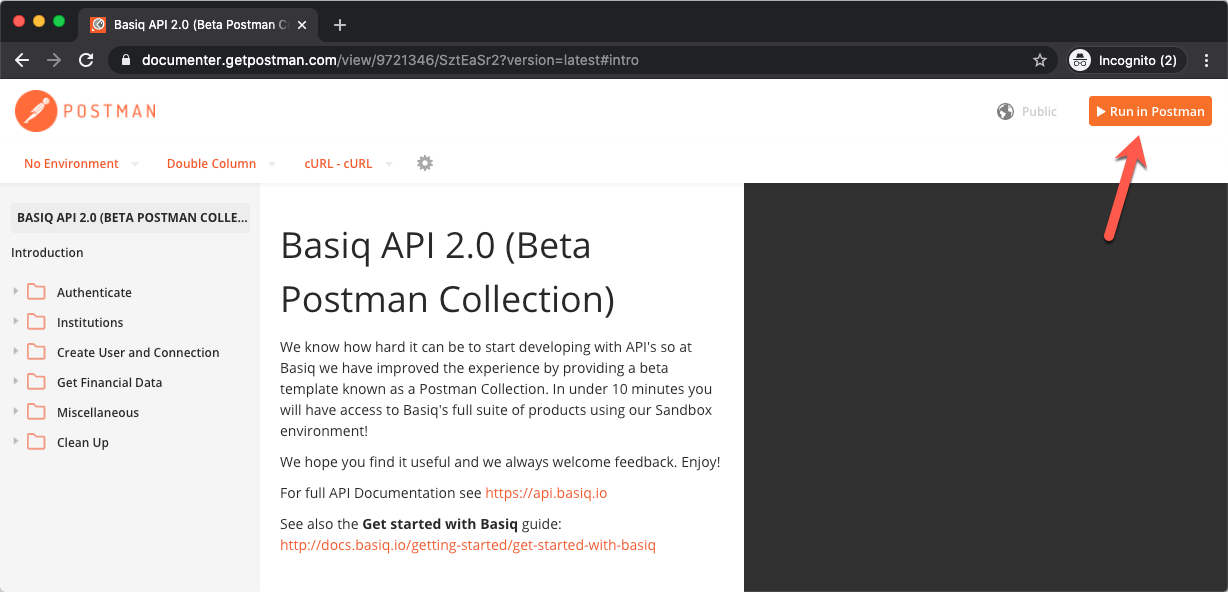Click the Get Financial Data folder icon

(x=37, y=382)
